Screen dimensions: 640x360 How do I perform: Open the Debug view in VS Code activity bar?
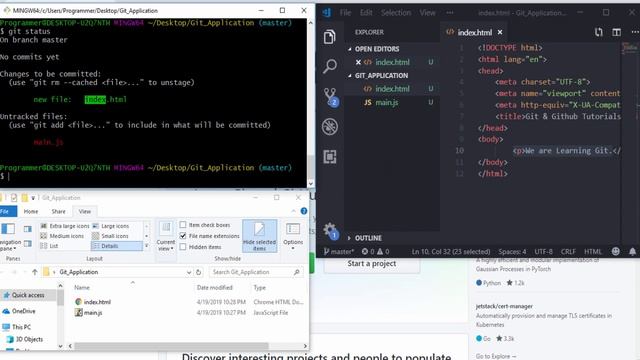coord(329,127)
